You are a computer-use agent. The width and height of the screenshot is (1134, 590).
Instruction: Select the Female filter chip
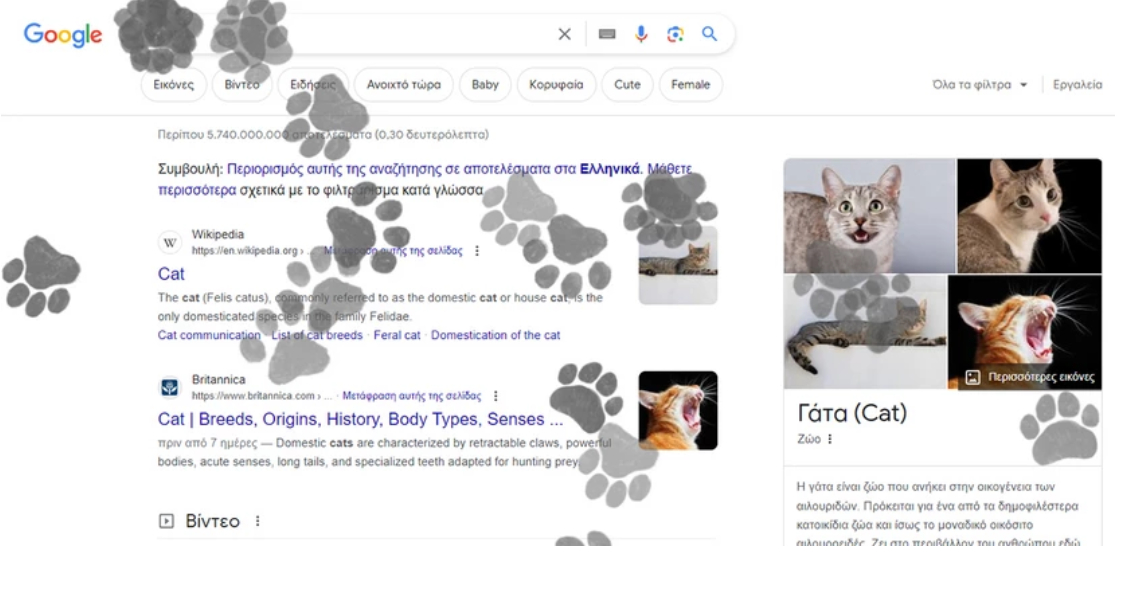(691, 85)
